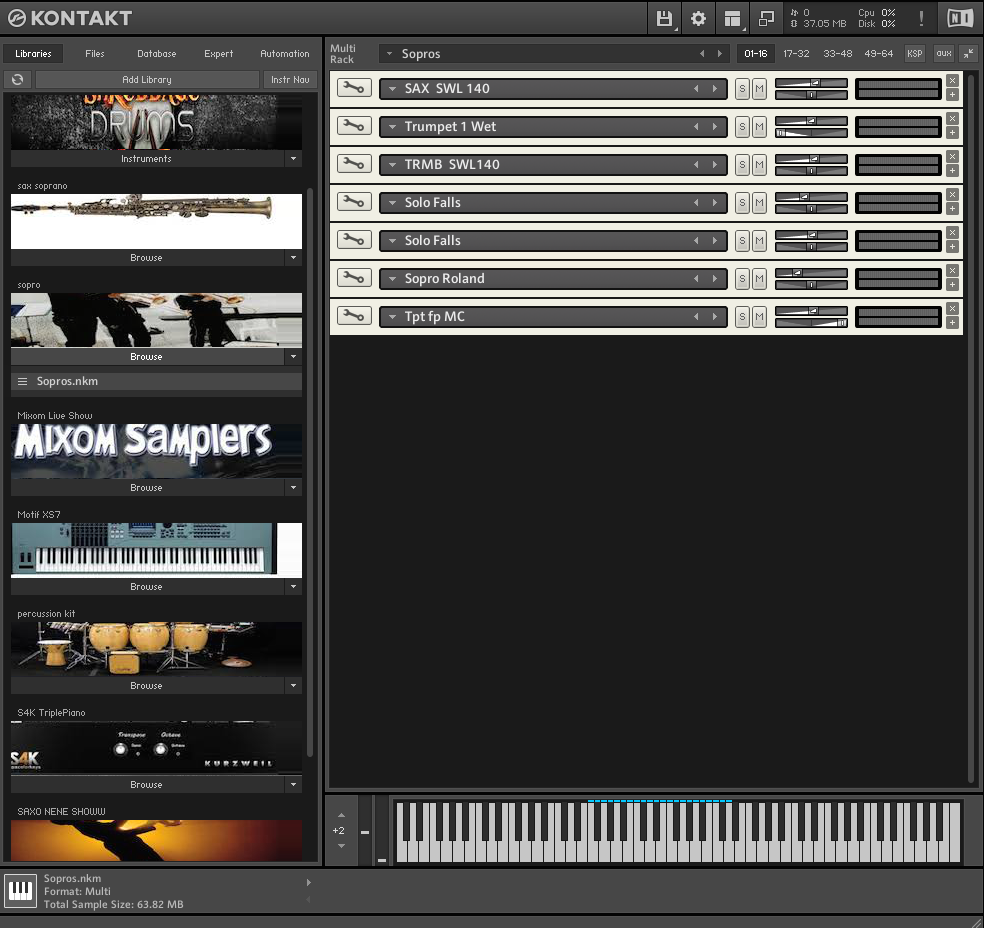Open wrench editor for SAX SWL 140
984x928 pixels.
[x=354, y=88]
